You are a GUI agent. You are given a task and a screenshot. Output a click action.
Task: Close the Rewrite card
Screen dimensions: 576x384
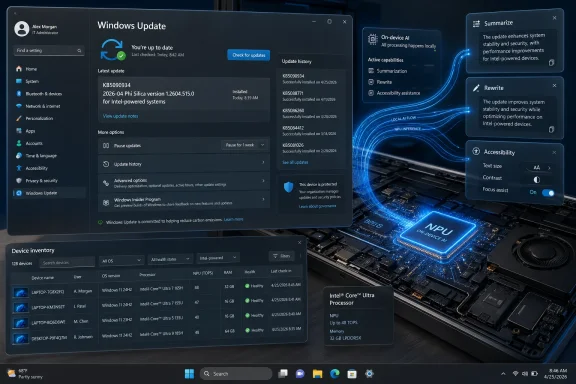coord(554,85)
